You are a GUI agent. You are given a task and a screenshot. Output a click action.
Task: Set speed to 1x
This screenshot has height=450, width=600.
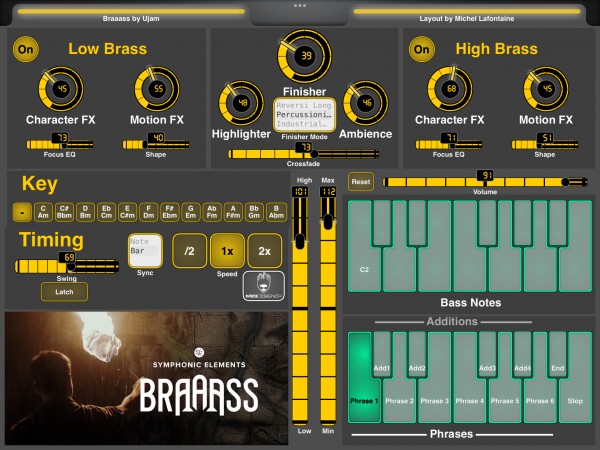[x=227, y=251]
